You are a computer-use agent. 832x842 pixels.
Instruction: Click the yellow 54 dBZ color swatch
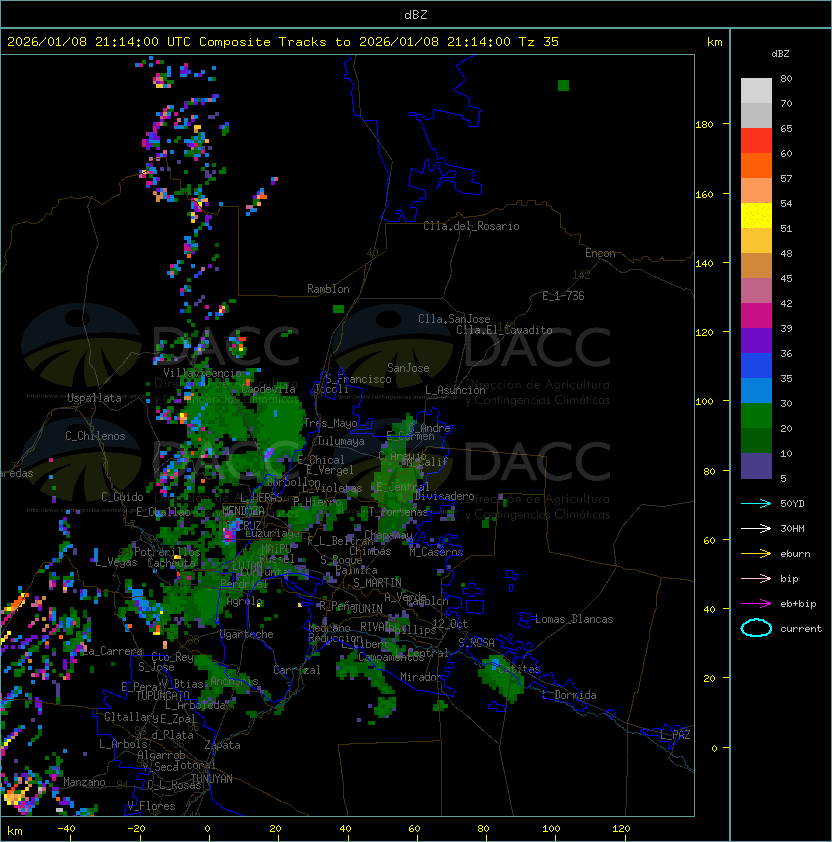coord(756,216)
